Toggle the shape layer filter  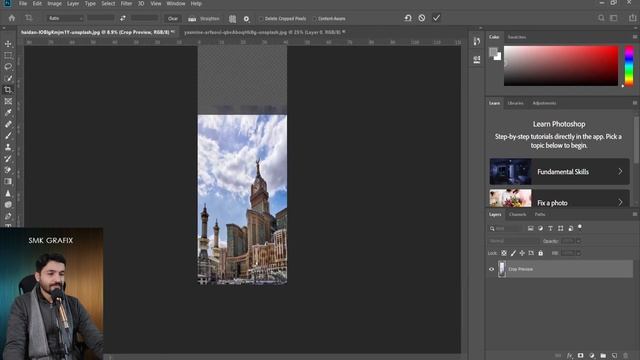pos(560,229)
